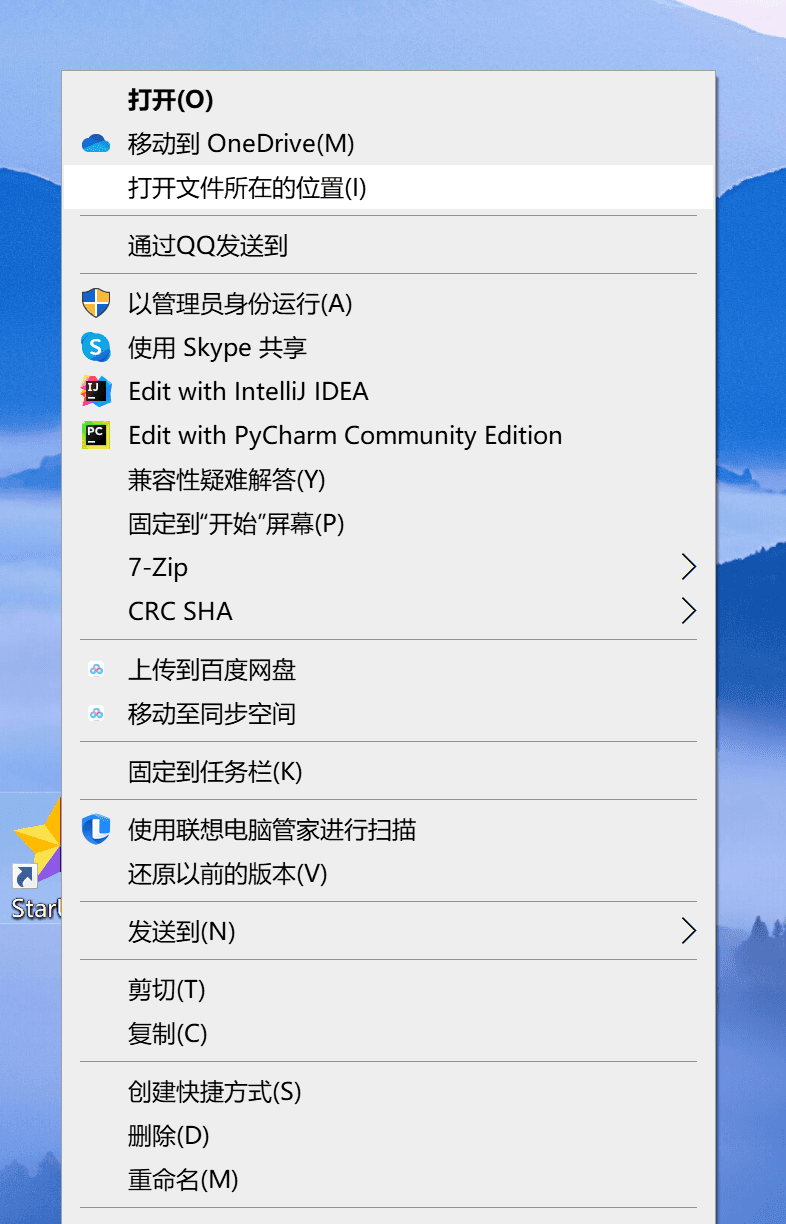786x1224 pixels.
Task: Click the IntelliJ IDEA icon
Action: click(x=96, y=391)
